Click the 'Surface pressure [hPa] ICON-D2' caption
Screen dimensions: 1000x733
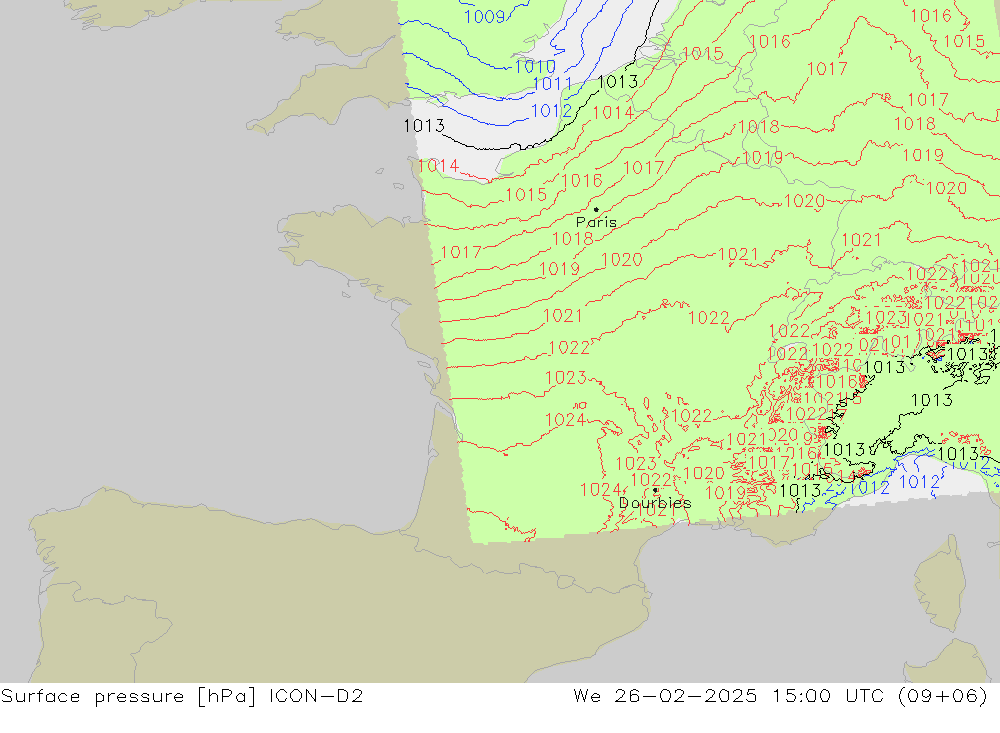(x=182, y=696)
